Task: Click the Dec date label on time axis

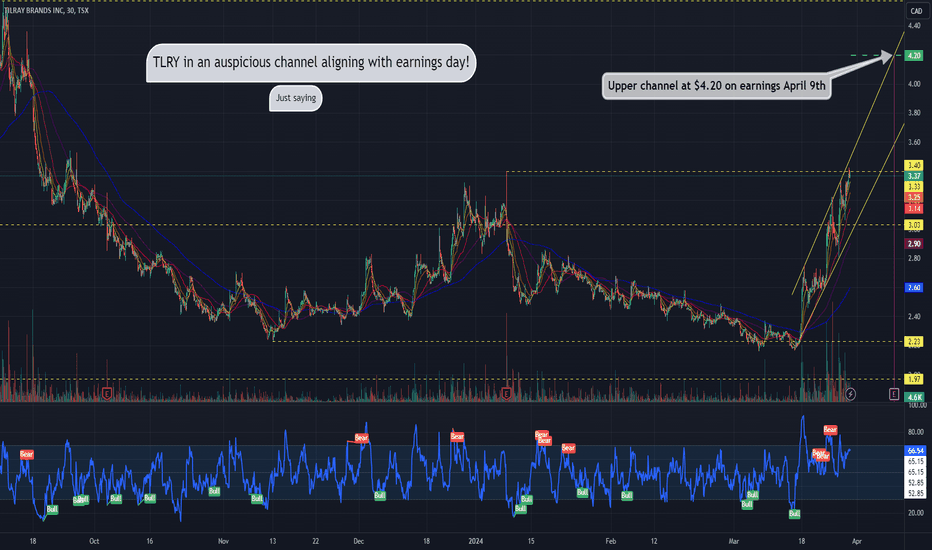Action: [358, 541]
